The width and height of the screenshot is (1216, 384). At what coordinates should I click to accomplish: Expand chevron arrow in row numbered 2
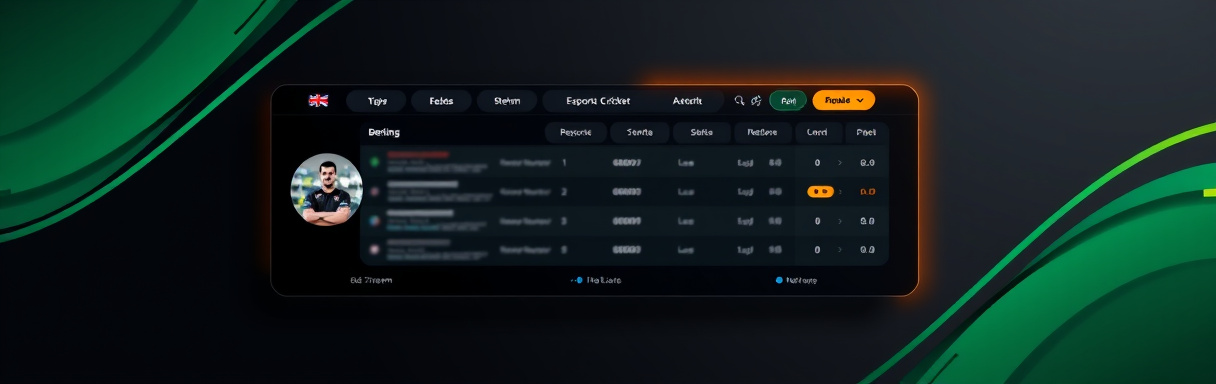pos(840,191)
